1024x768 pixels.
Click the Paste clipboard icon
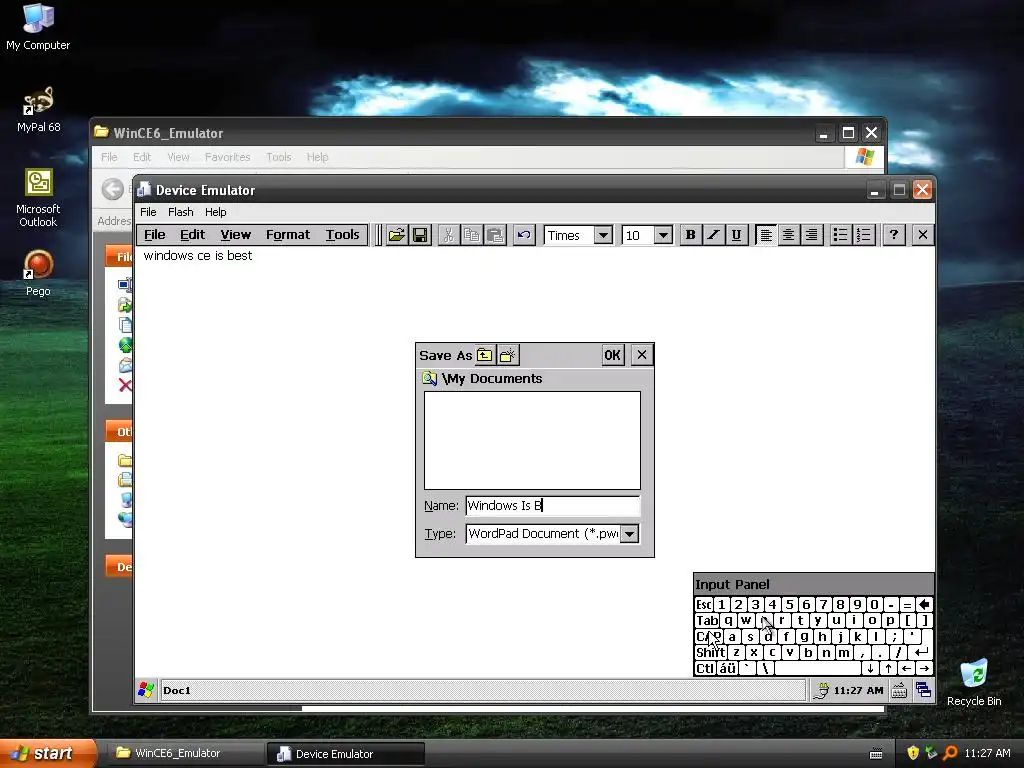495,235
